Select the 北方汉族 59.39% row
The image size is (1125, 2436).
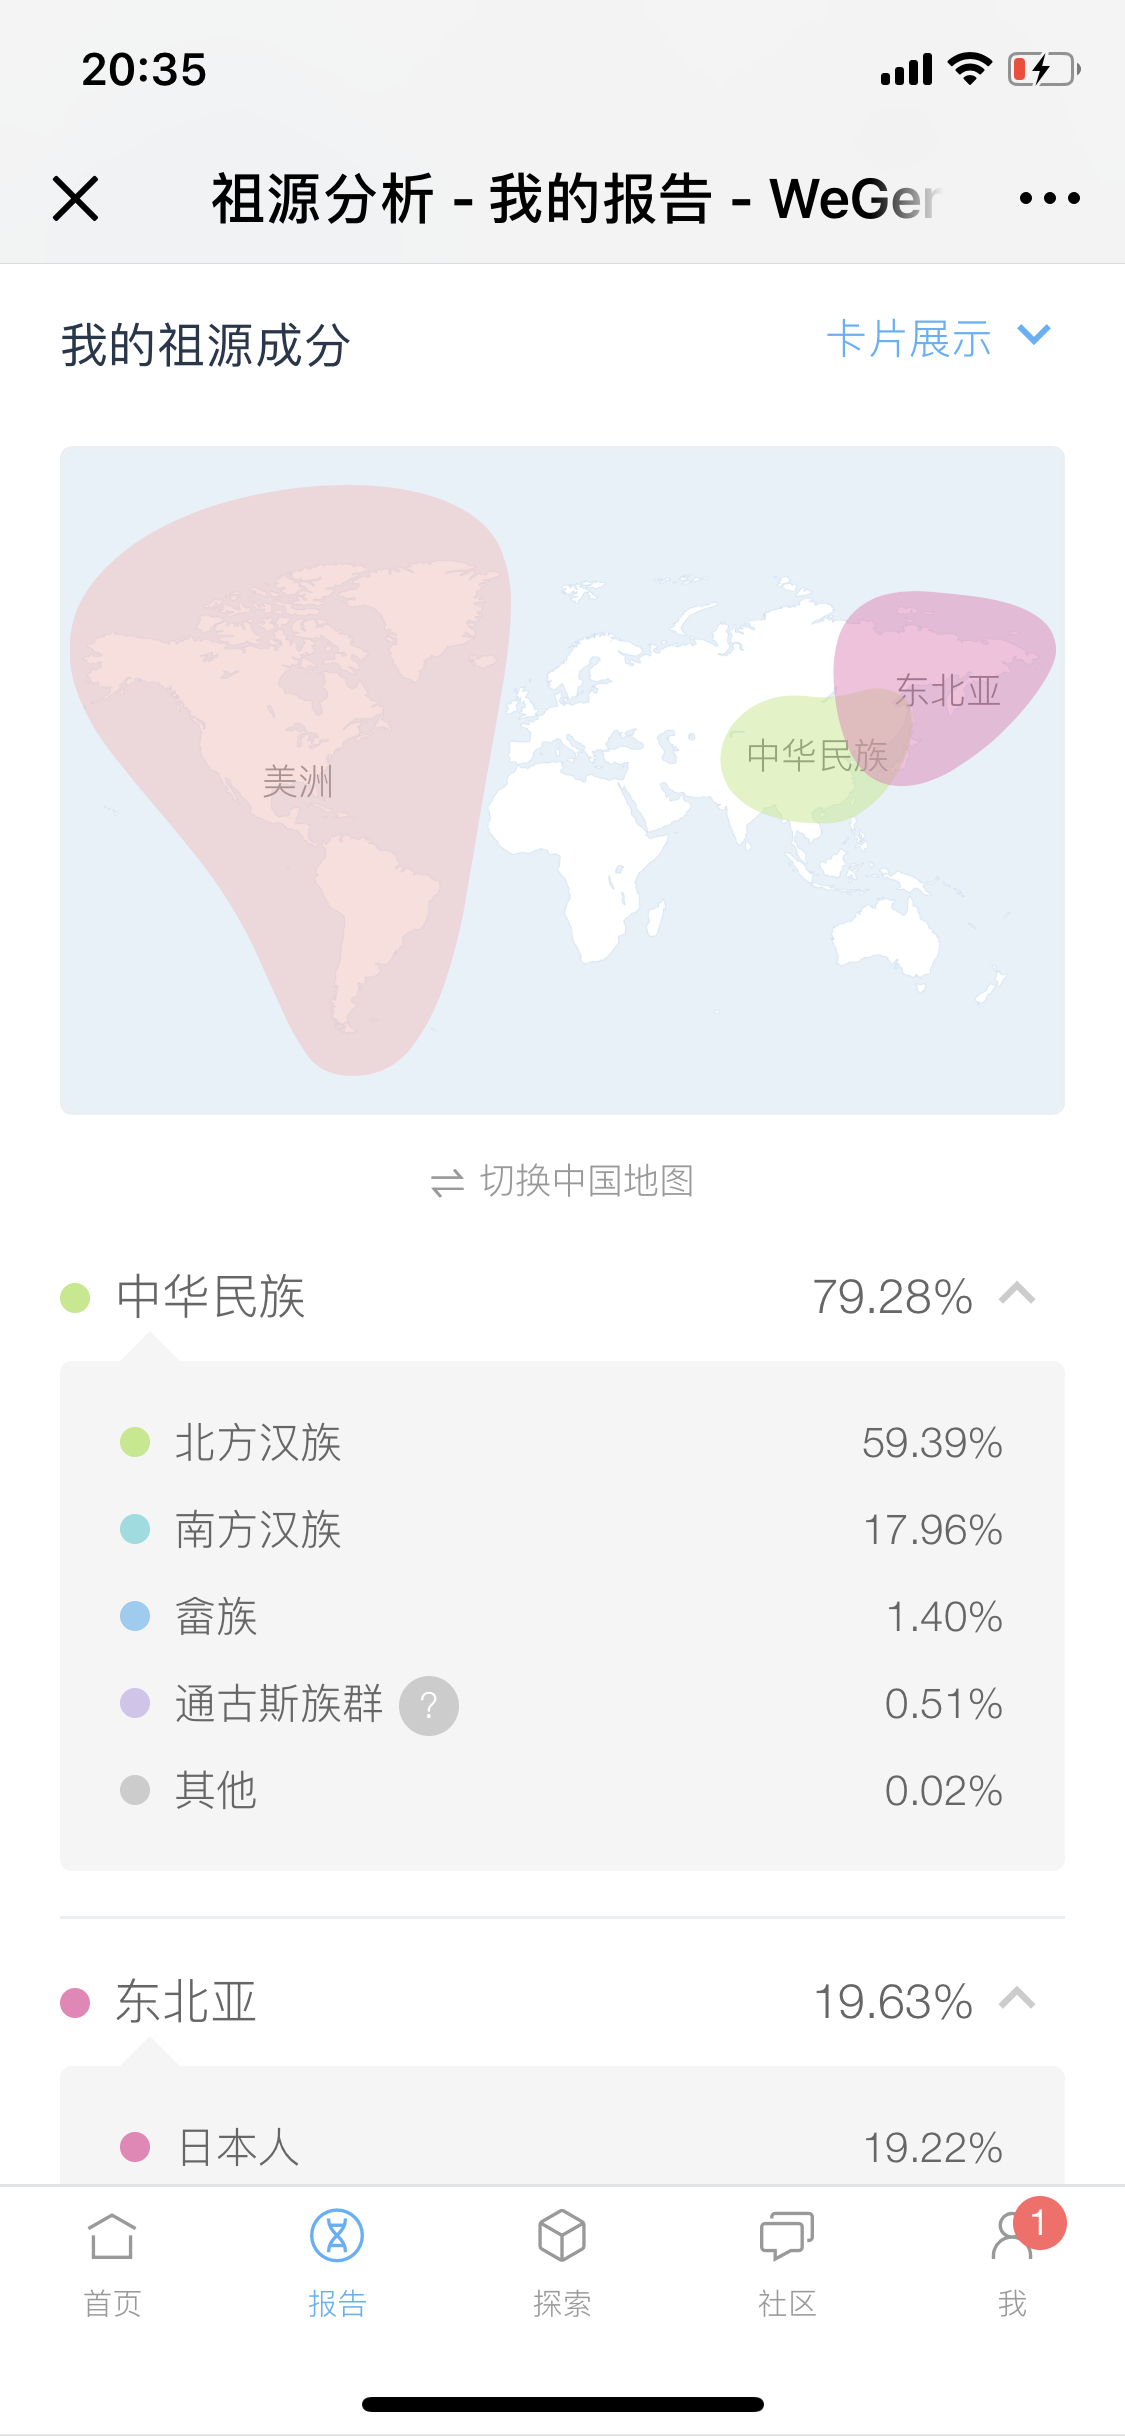562,1442
